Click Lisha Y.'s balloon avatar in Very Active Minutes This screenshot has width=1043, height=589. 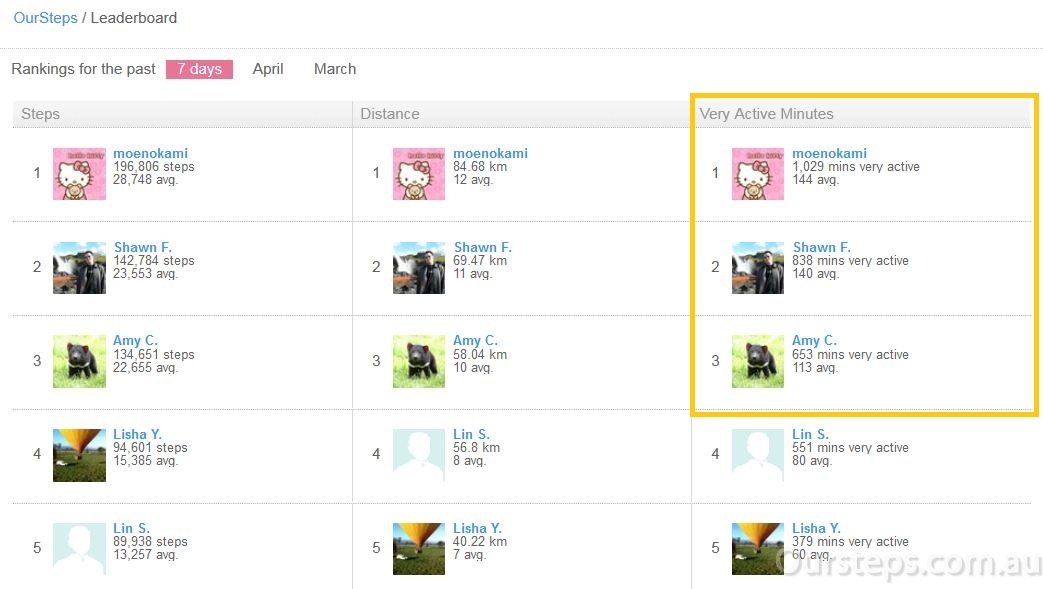[758, 549]
